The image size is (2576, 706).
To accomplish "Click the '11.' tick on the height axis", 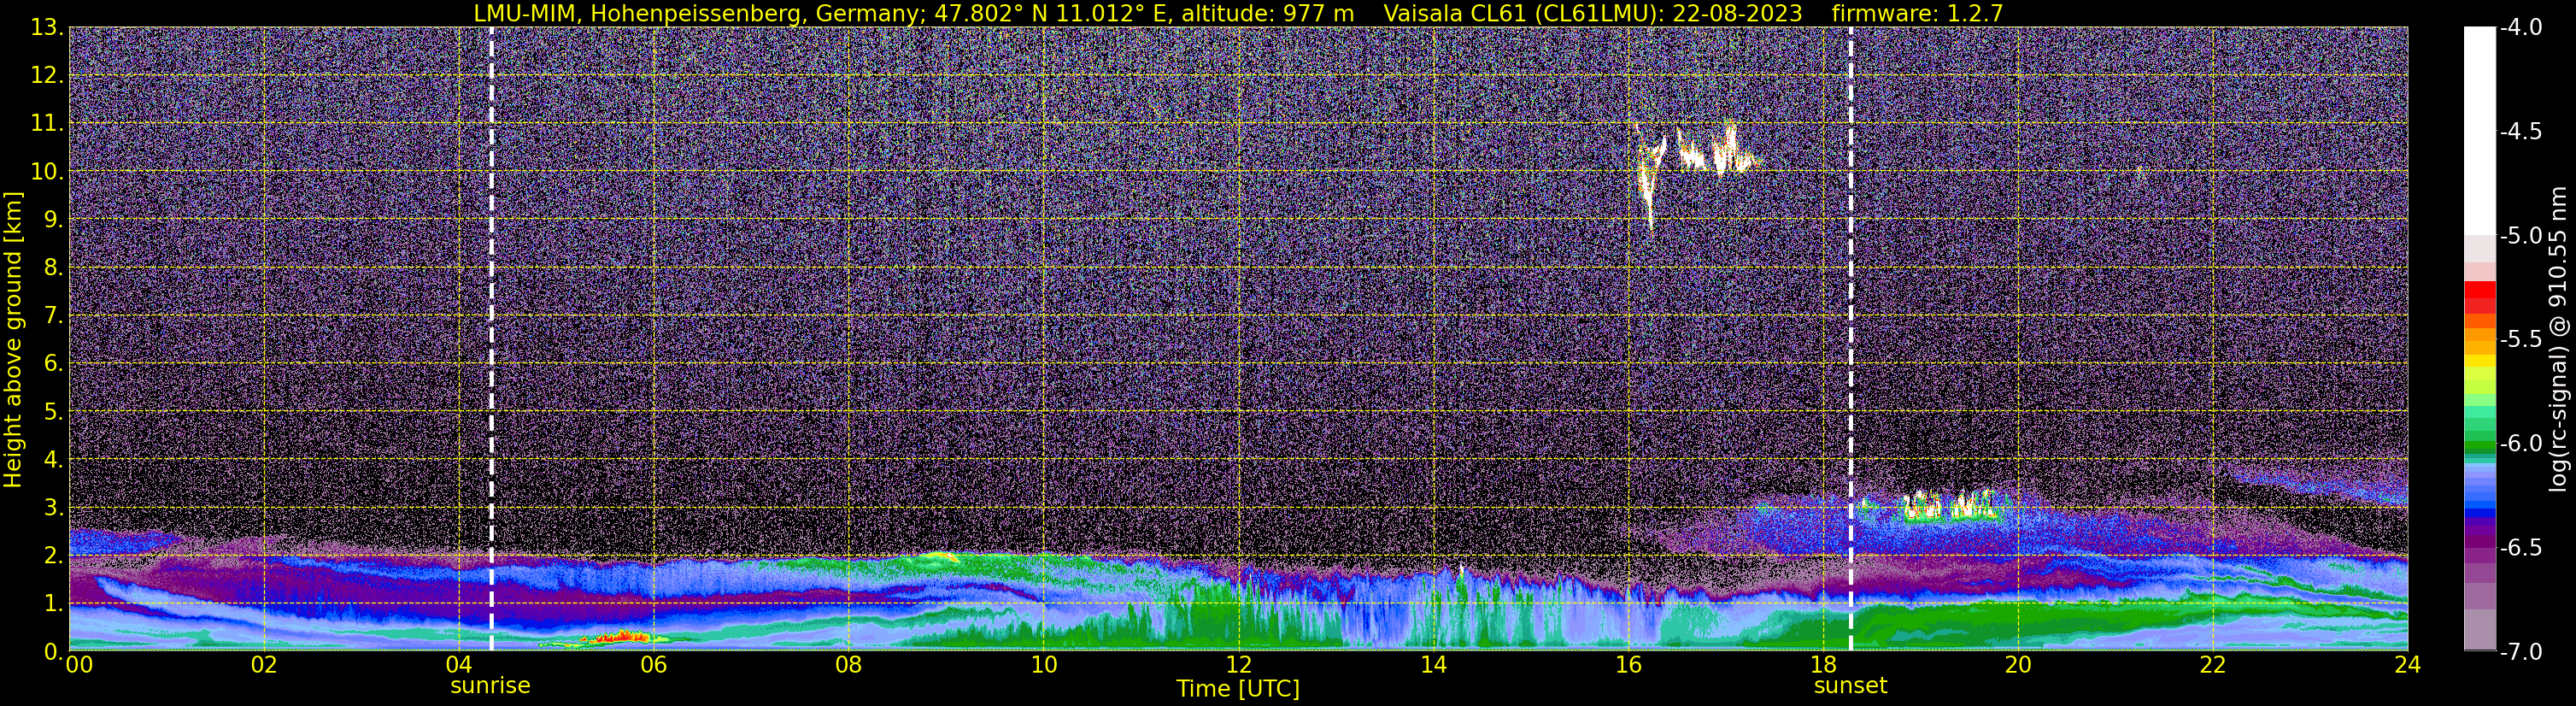I will coord(47,124).
